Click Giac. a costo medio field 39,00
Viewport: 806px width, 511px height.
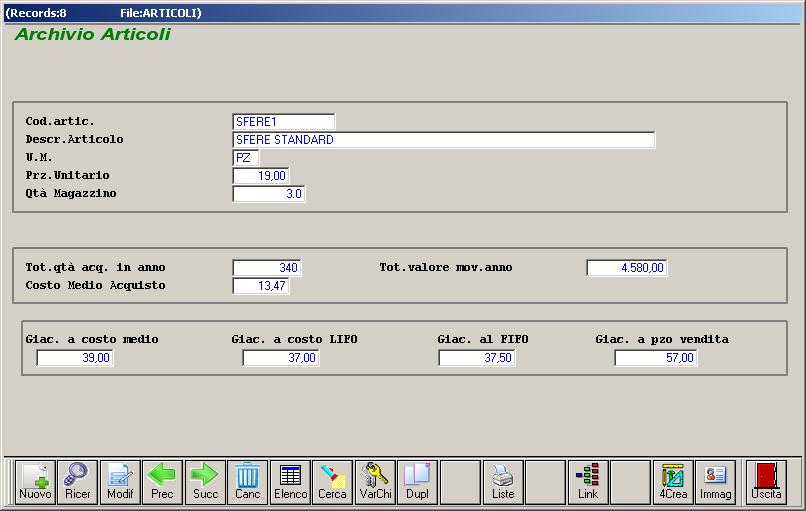pyautogui.click(x=75, y=358)
